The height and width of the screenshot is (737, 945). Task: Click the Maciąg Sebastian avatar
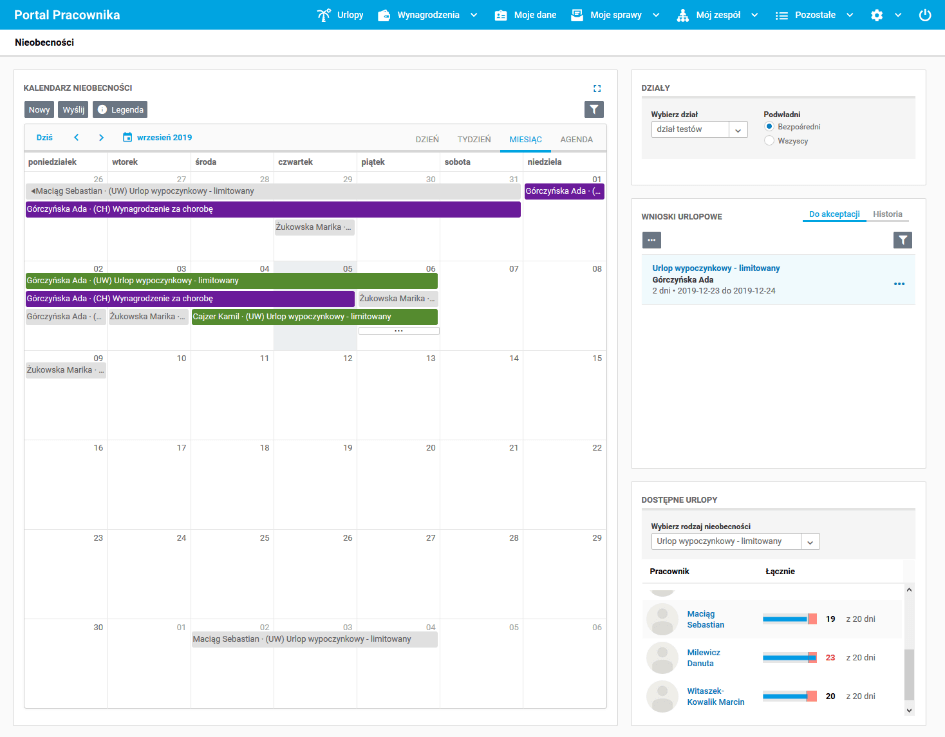click(662, 619)
